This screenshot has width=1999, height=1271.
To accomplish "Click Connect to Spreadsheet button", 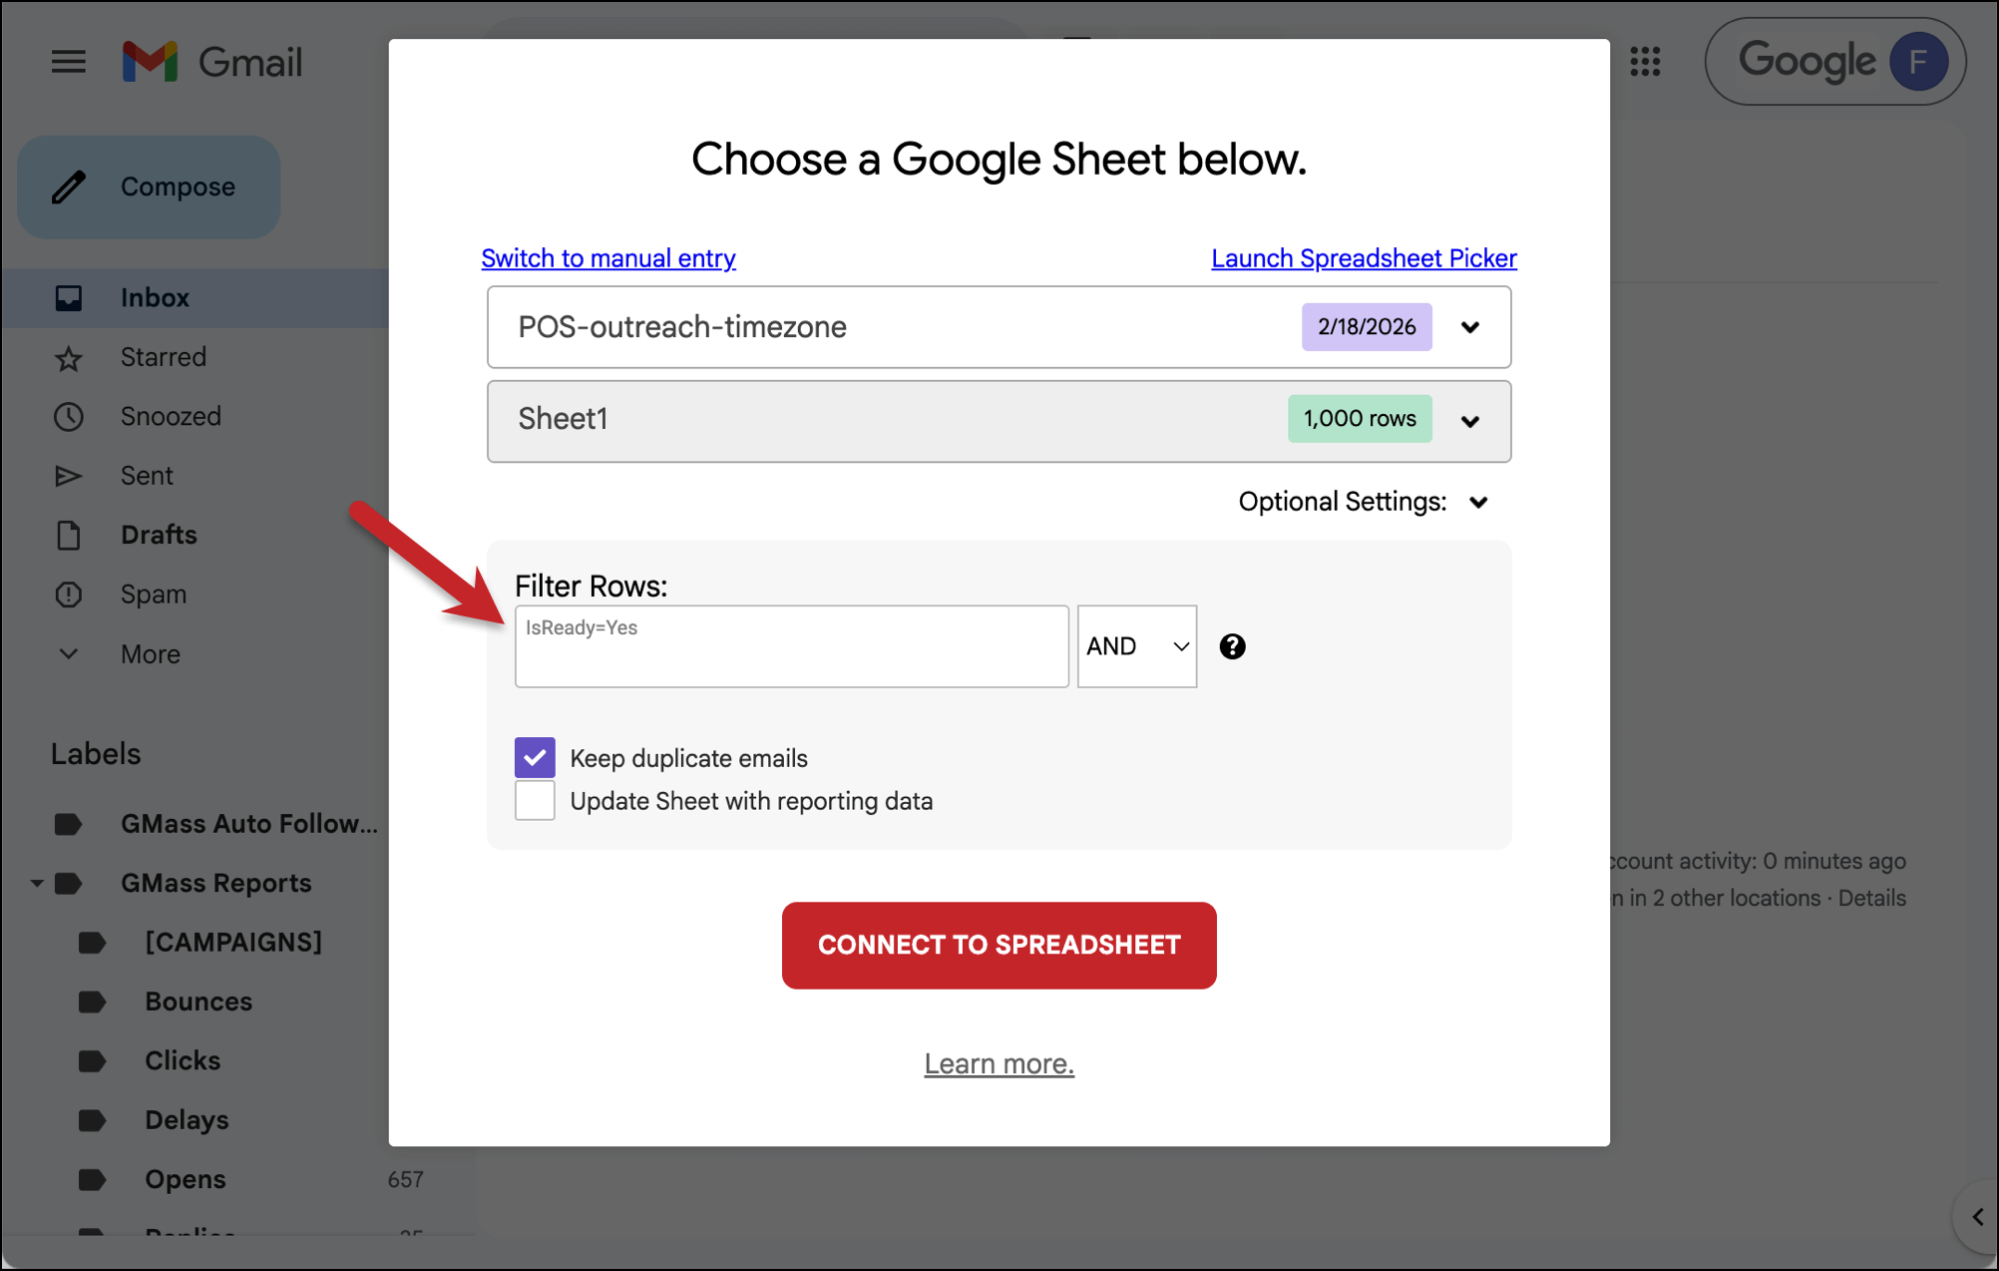I will coord(998,945).
